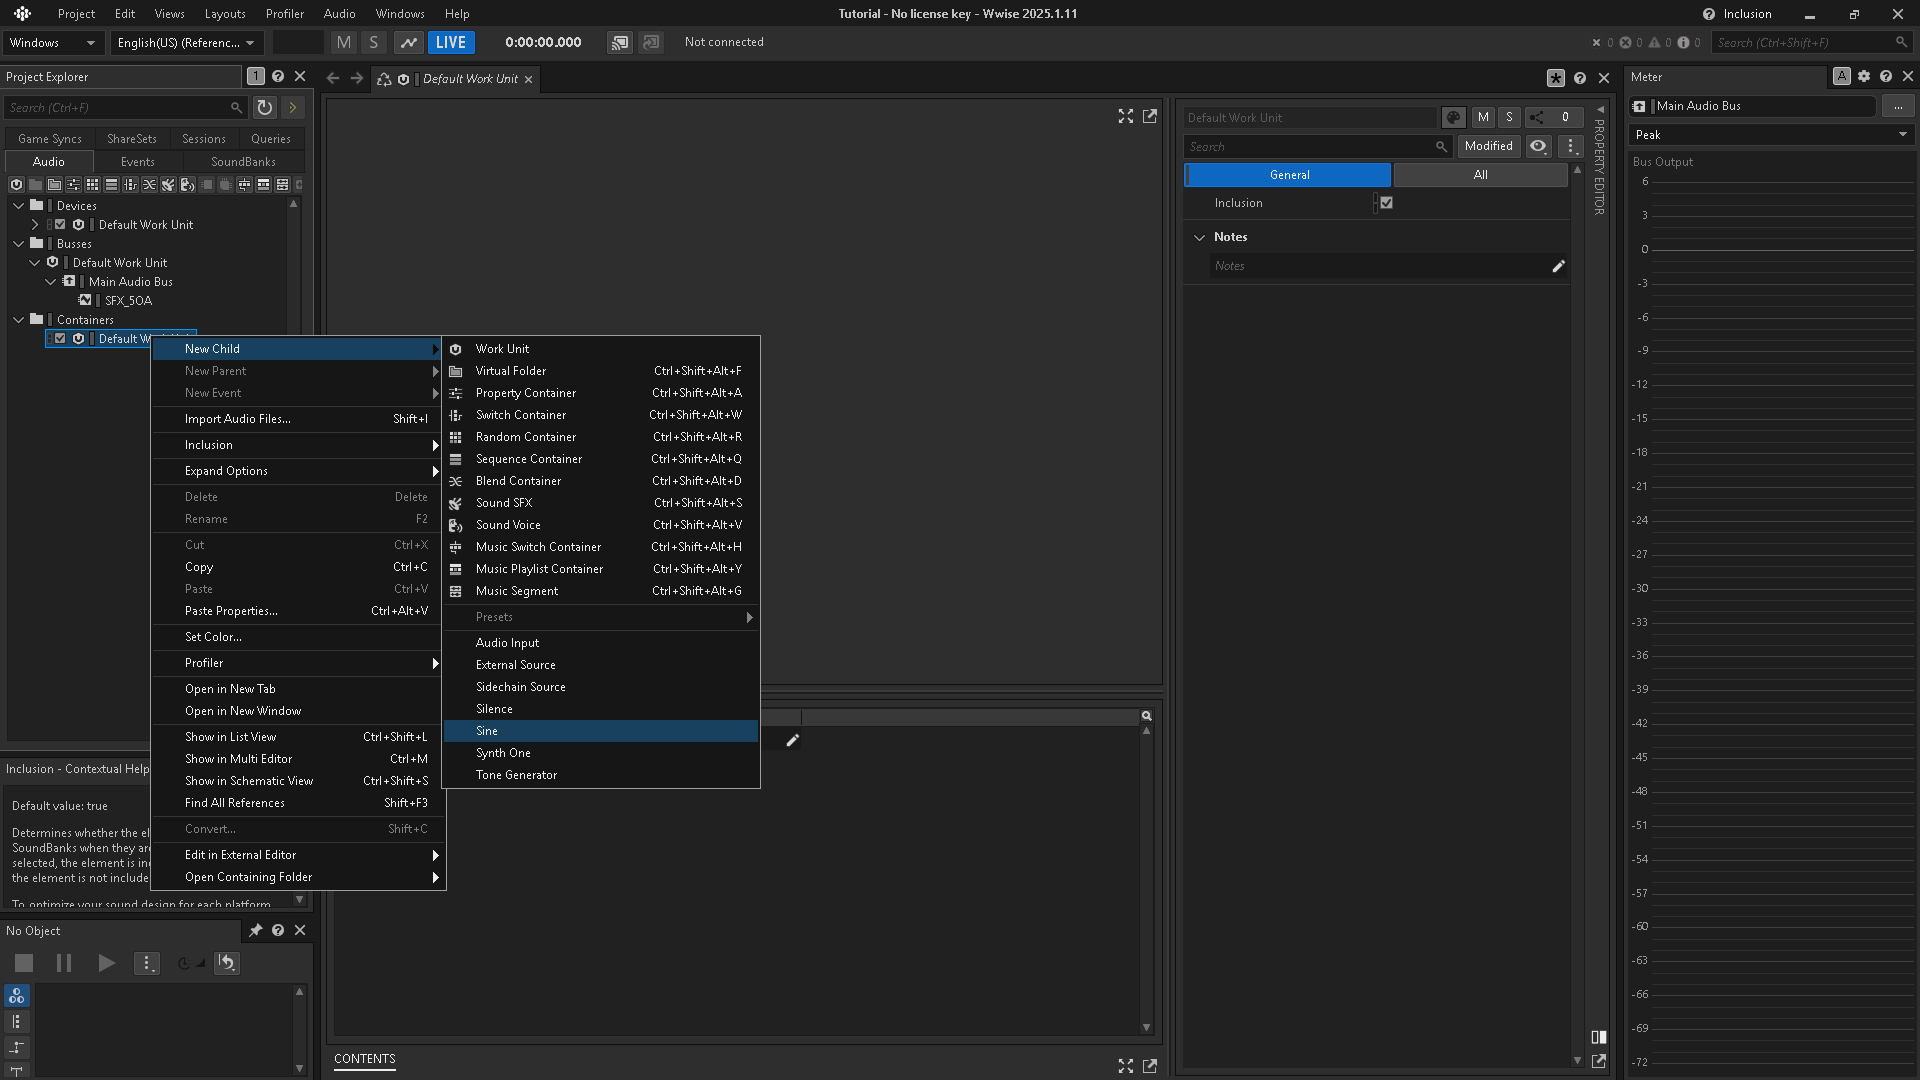Select the General property tab
This screenshot has height=1080, width=1920.
click(x=1288, y=175)
